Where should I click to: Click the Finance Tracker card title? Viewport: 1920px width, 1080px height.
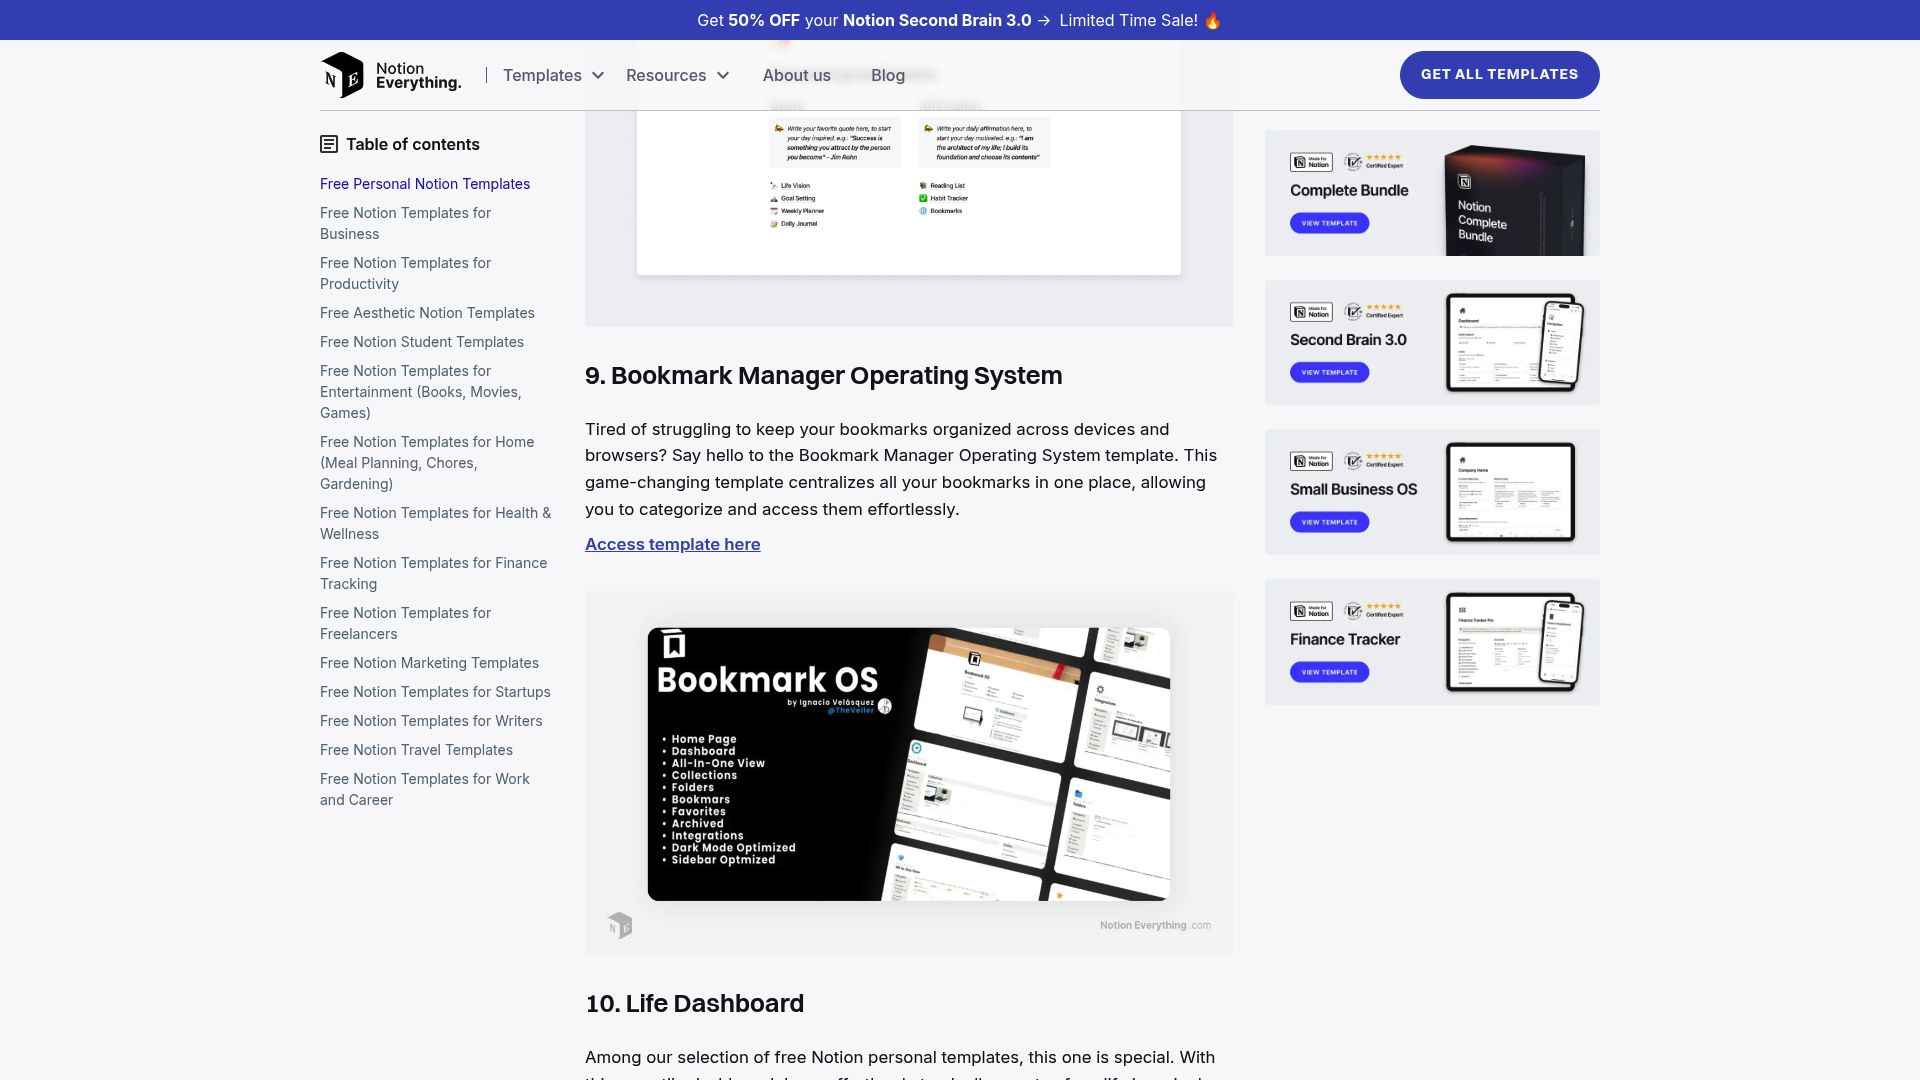[1345, 639]
